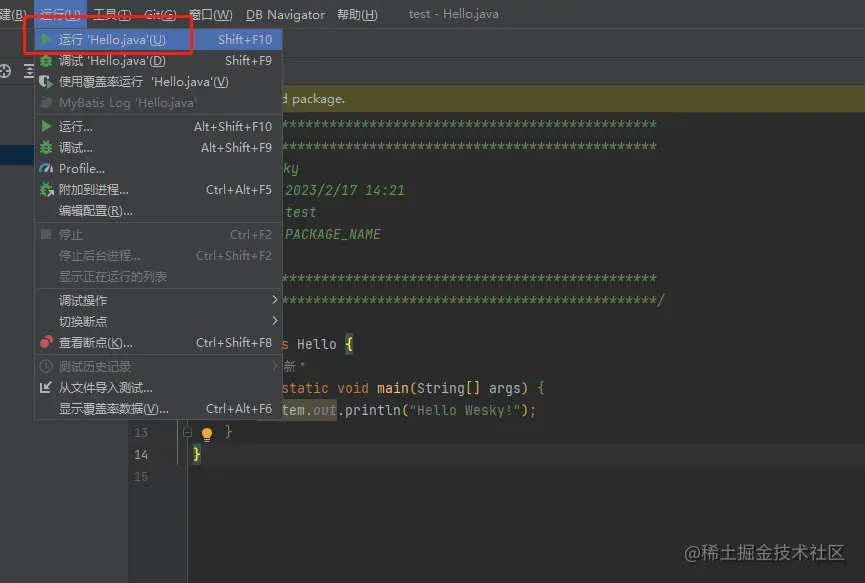Open the 窗口(W) menu bar item

click(211, 14)
